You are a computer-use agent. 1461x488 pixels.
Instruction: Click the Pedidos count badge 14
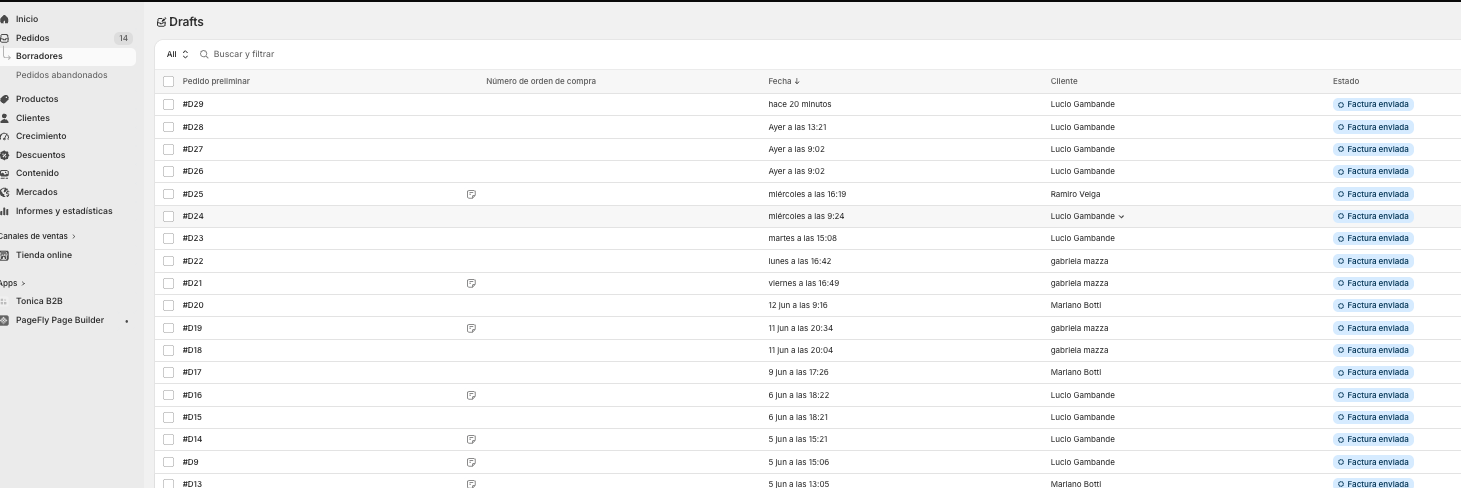click(123, 38)
